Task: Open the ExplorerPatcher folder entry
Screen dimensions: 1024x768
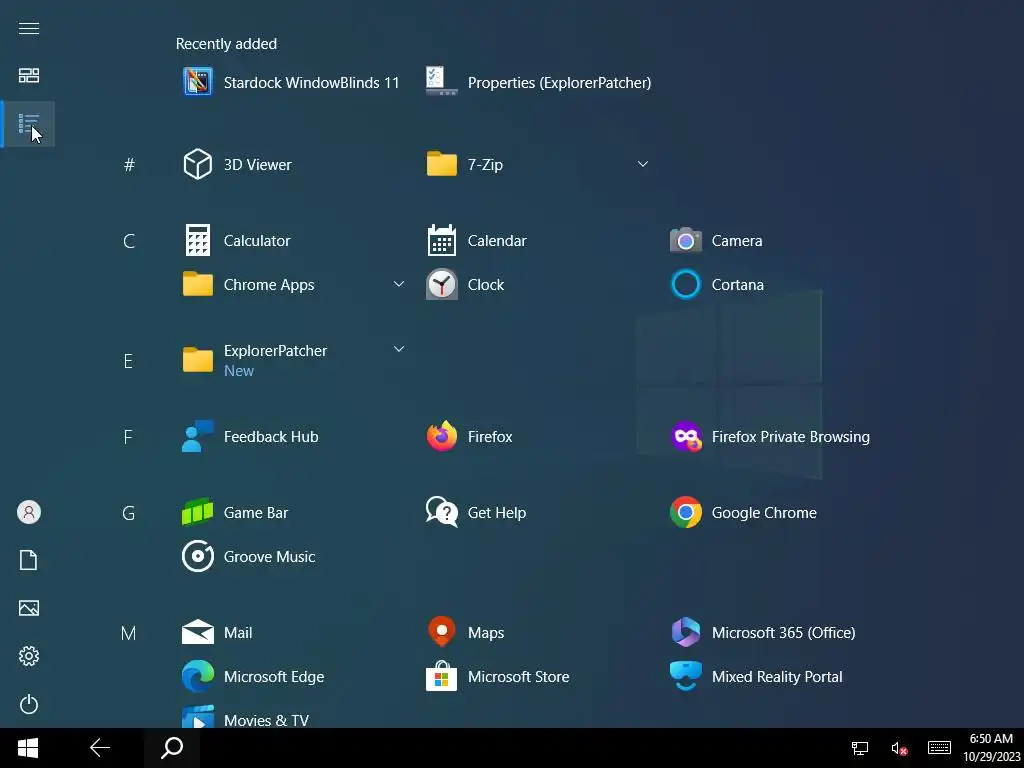Action: coord(293,360)
